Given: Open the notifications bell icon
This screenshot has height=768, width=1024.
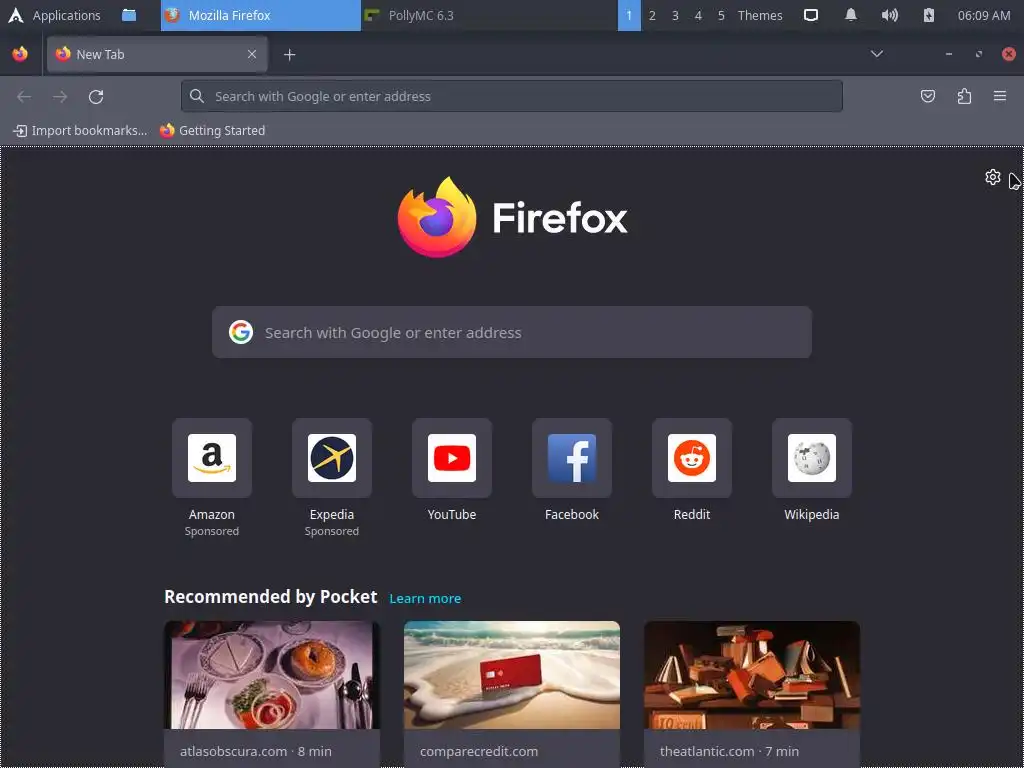Looking at the screenshot, I should pos(851,15).
